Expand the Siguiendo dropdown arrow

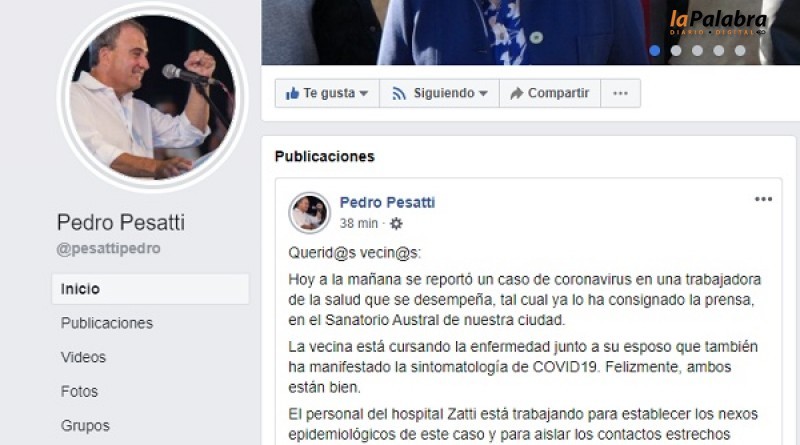pos(483,93)
